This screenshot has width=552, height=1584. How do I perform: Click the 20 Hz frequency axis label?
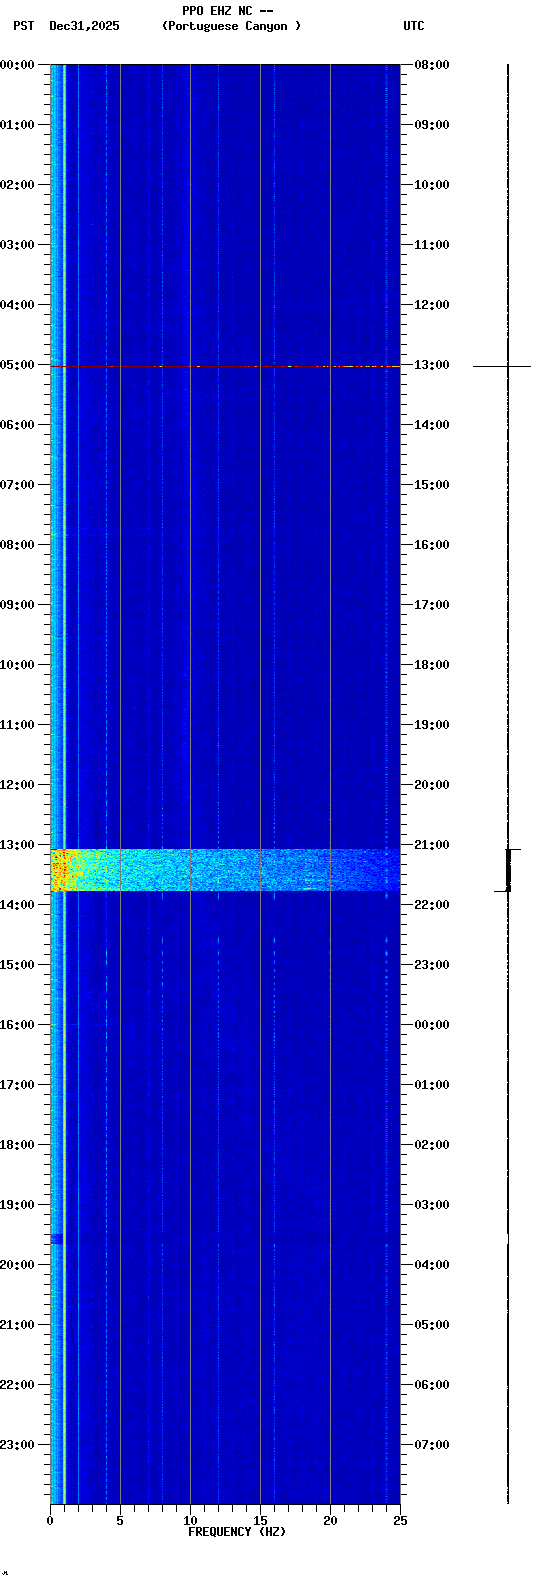point(330,1521)
